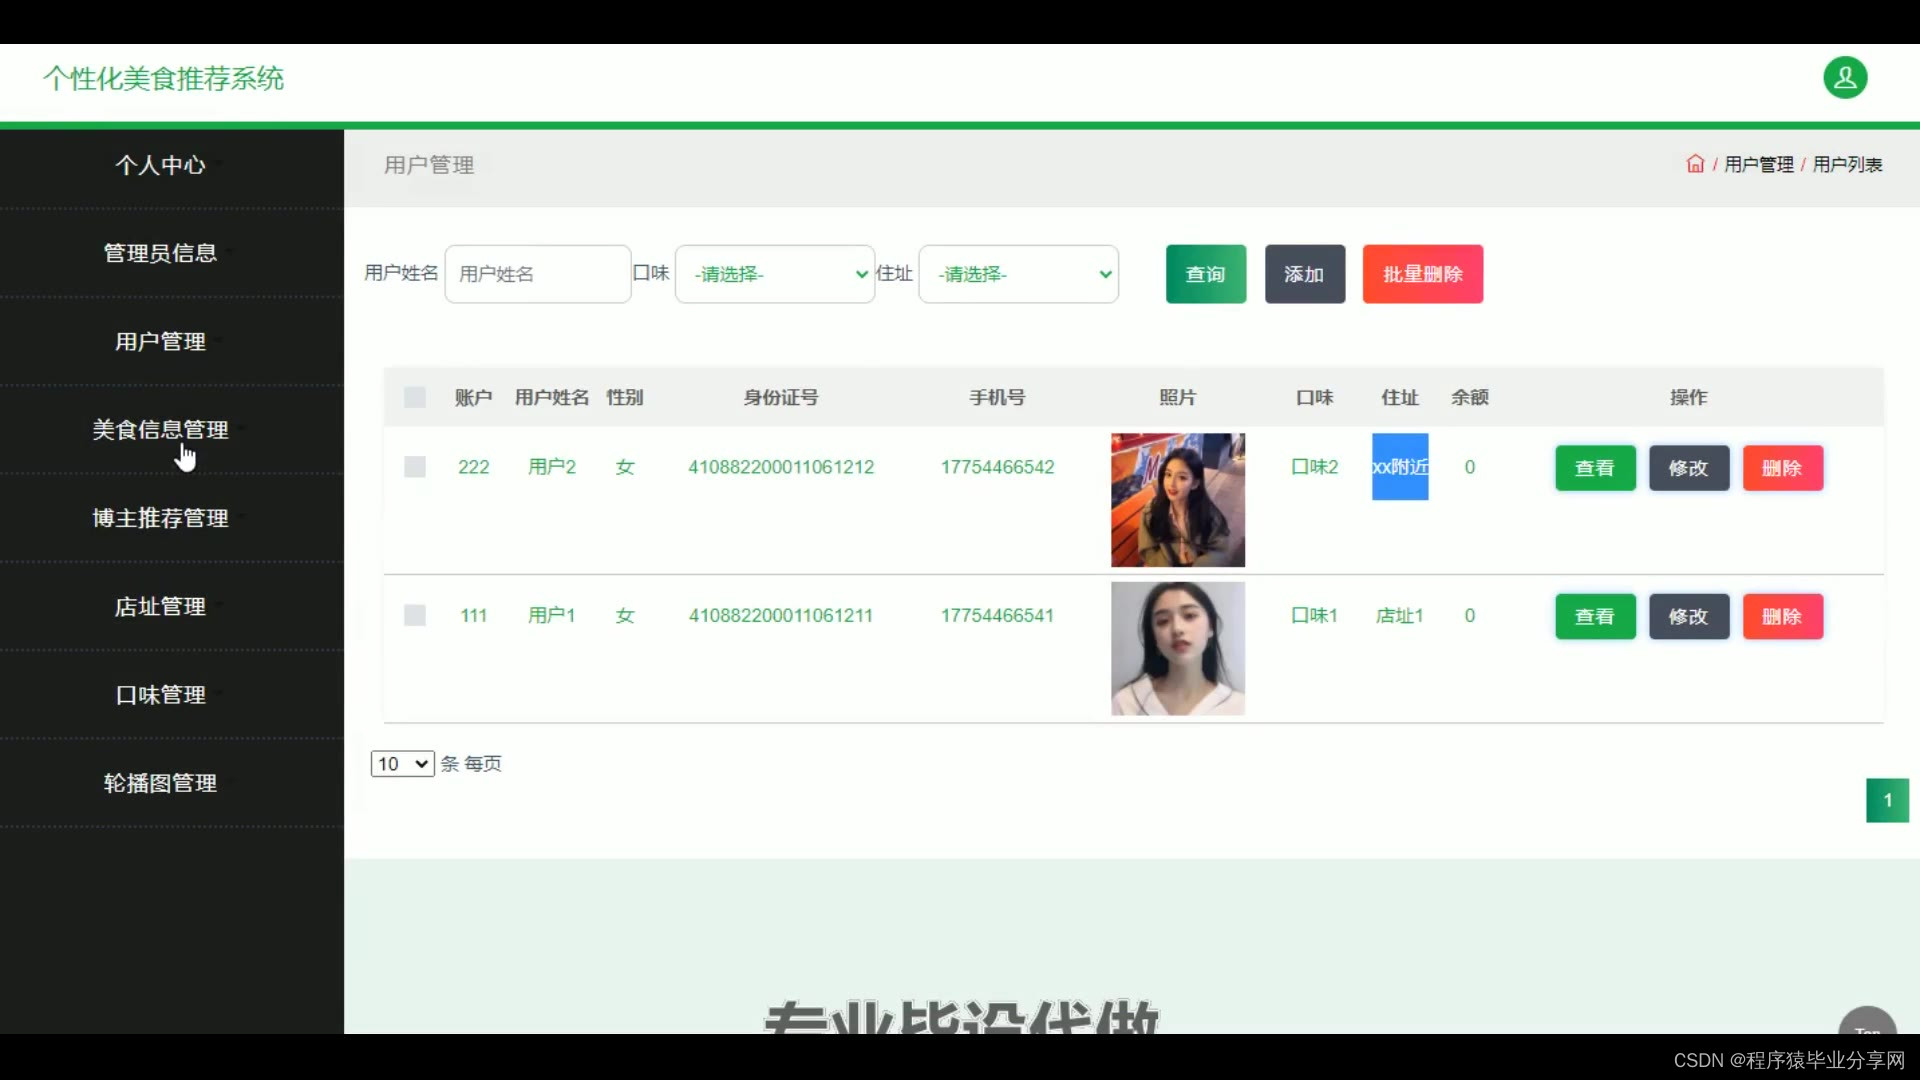Image resolution: width=1920 pixels, height=1080 pixels.
Task: Toggle the select-all header checkbox
Action: pos(415,398)
